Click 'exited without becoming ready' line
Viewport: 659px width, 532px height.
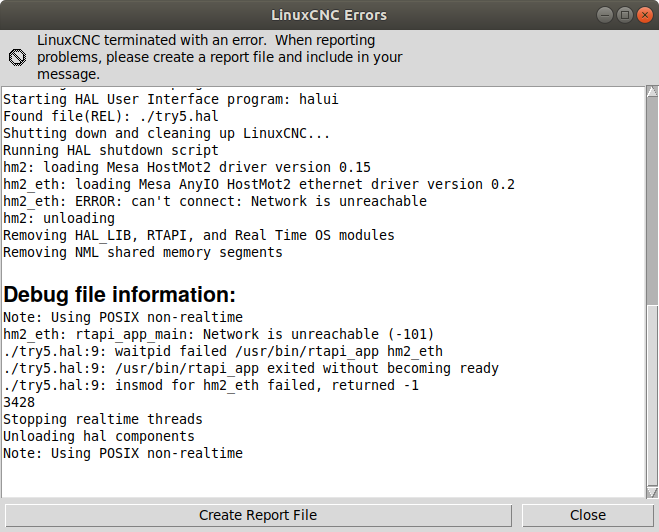click(251, 369)
